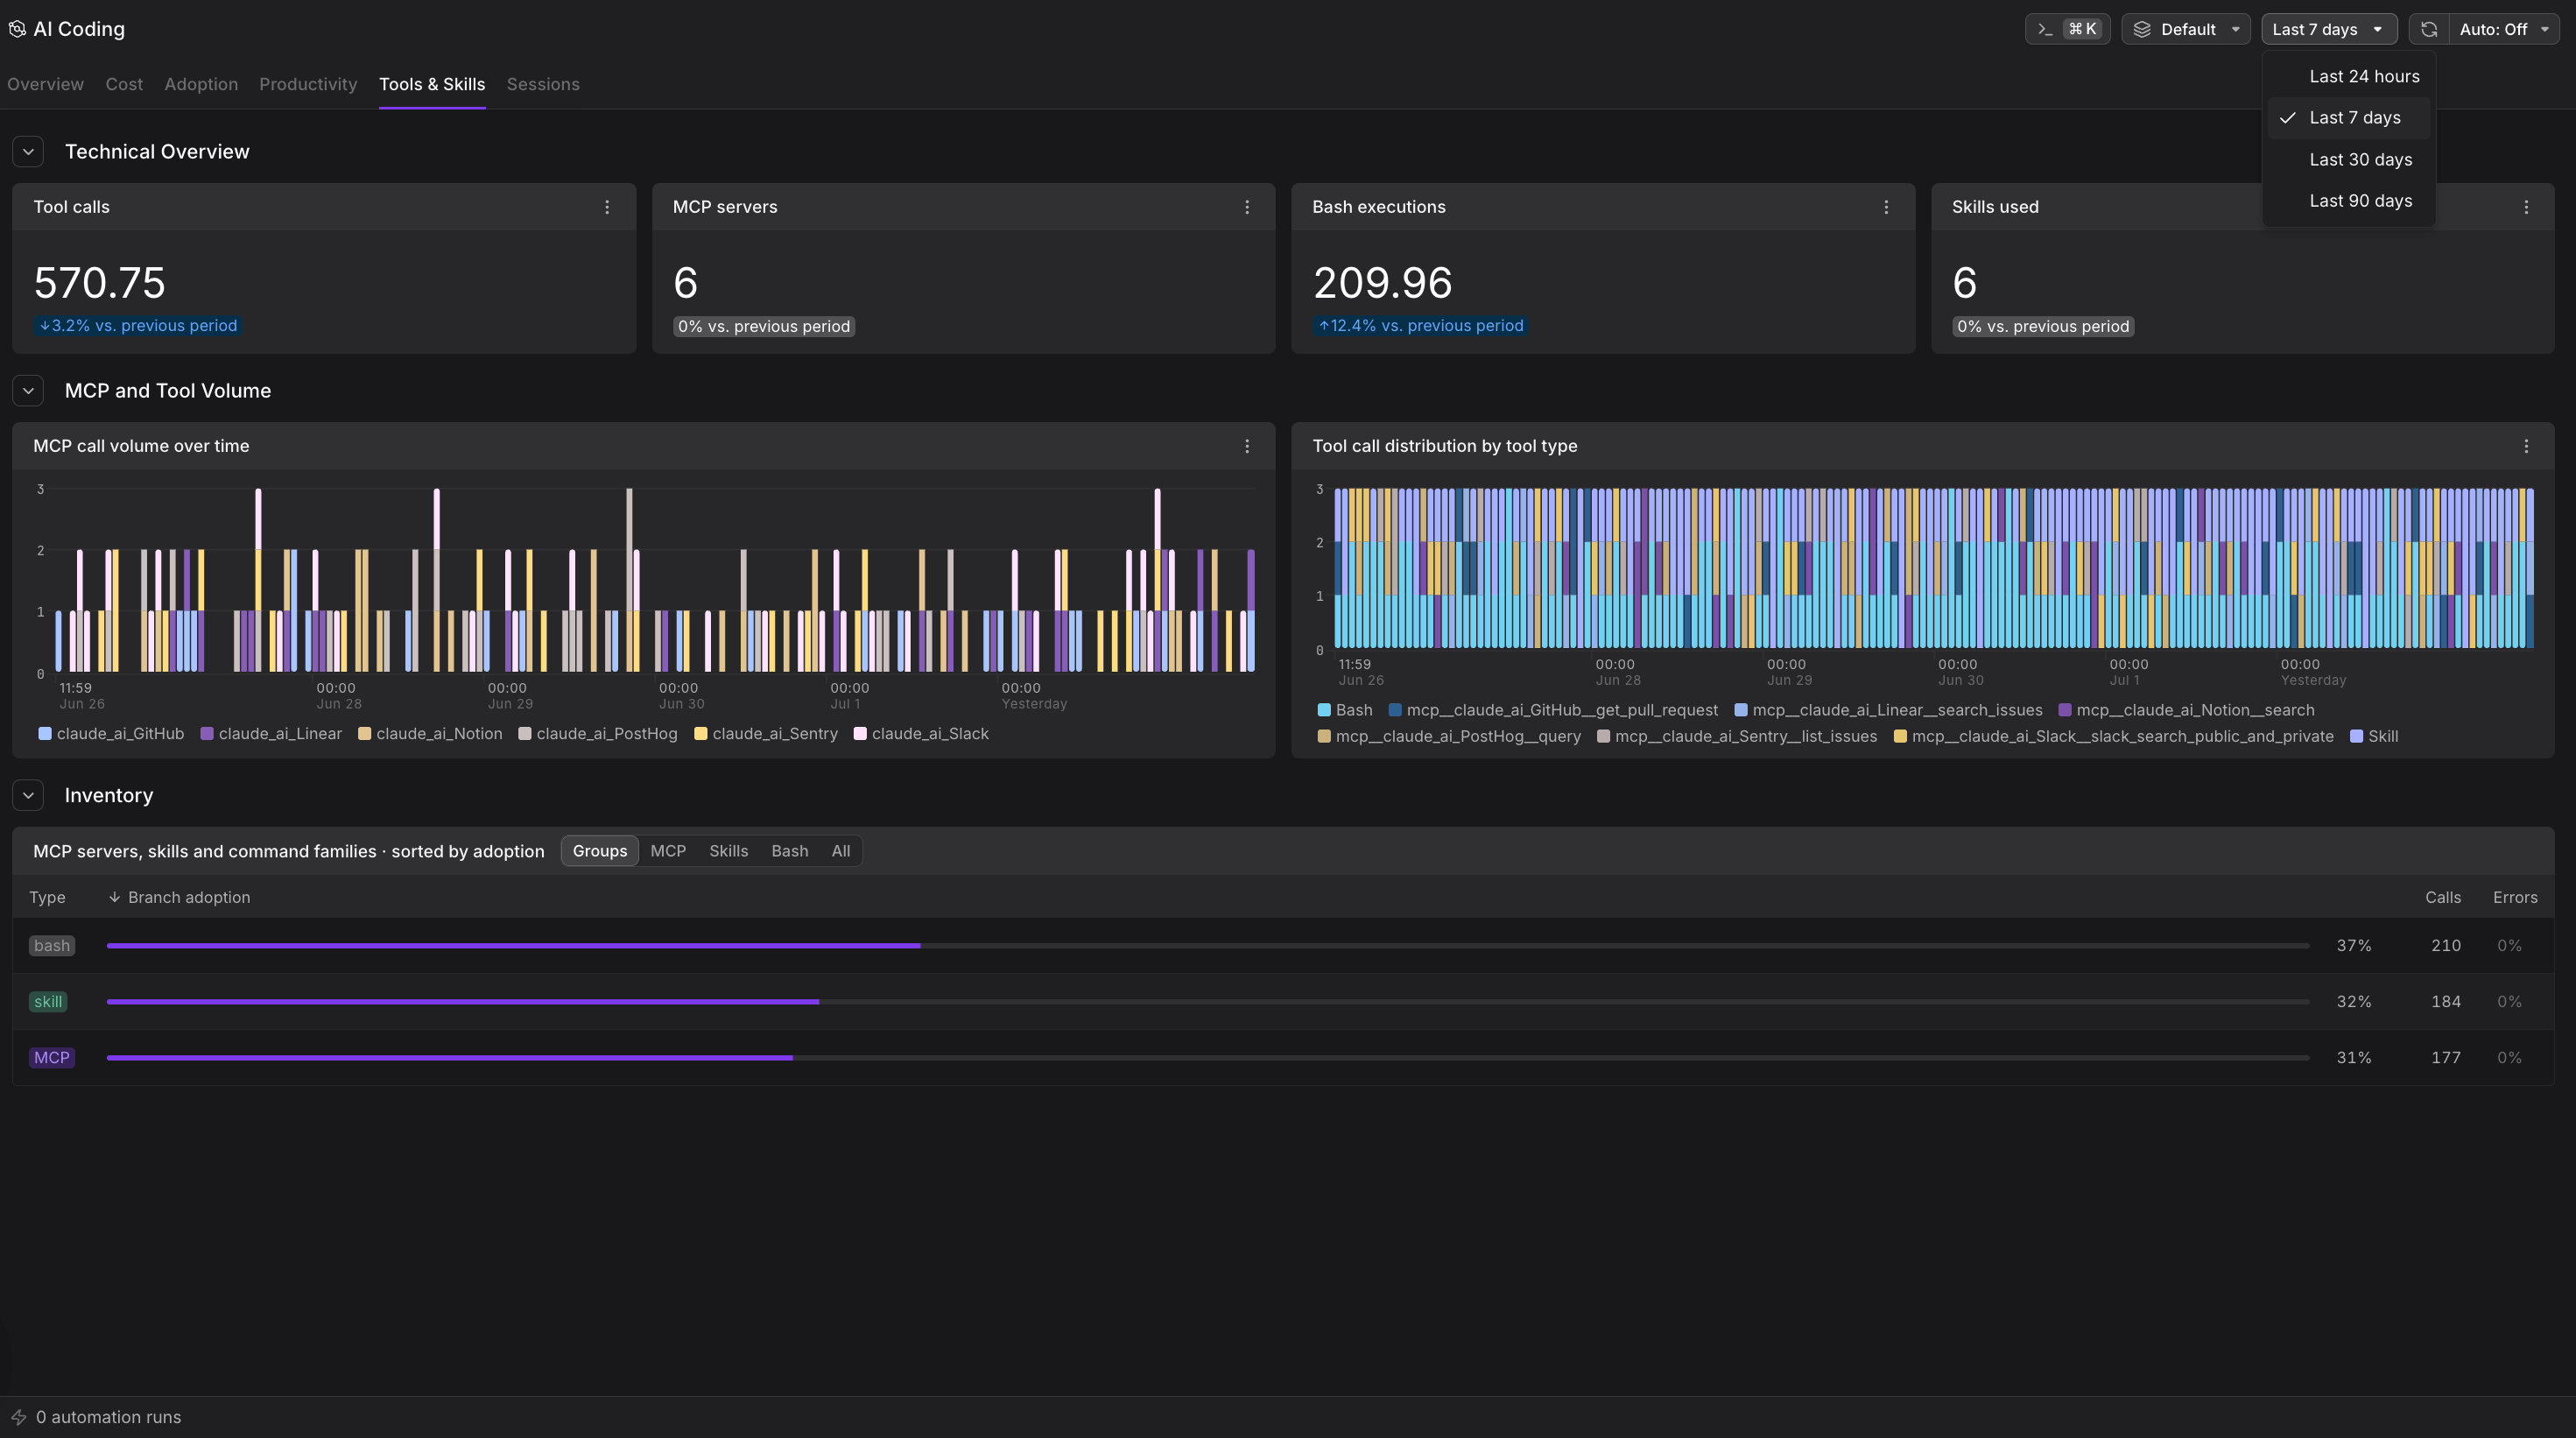2576x1438 pixels.
Task: Click the AI Coding logo icon
Action: 17,29
